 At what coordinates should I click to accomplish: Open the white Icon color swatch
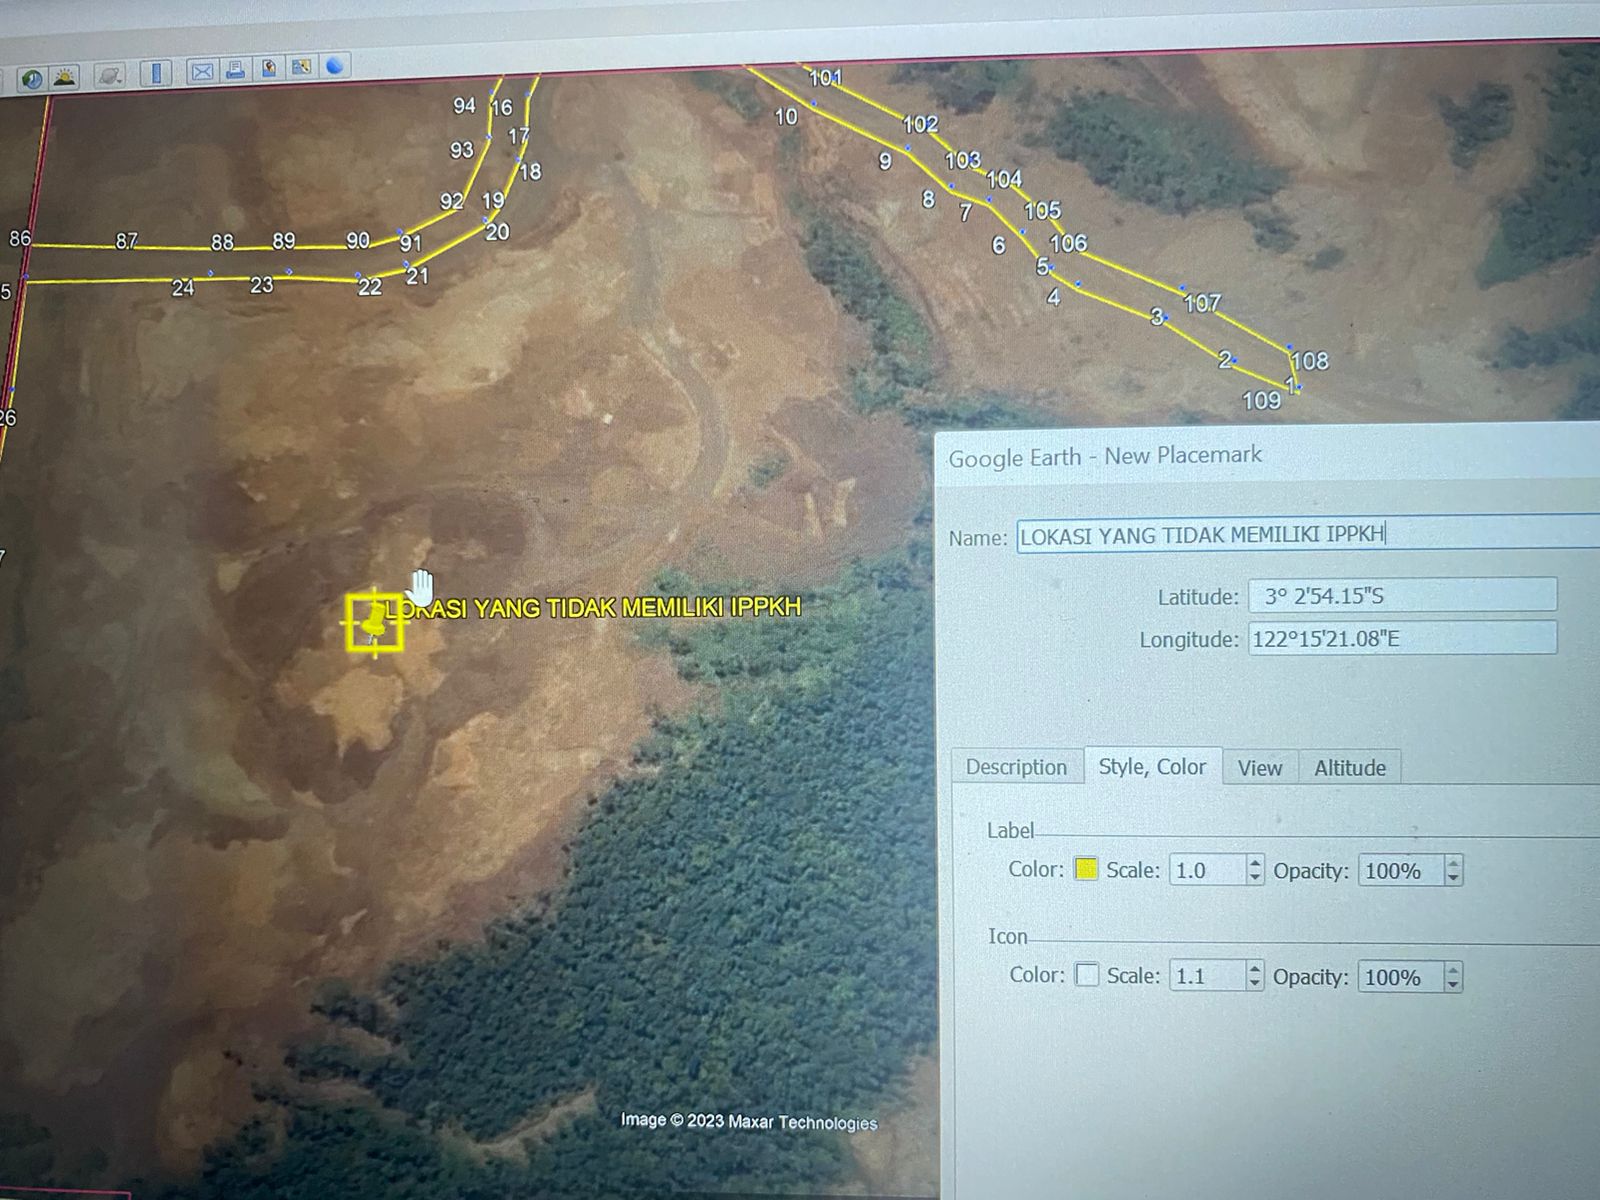click(1087, 975)
